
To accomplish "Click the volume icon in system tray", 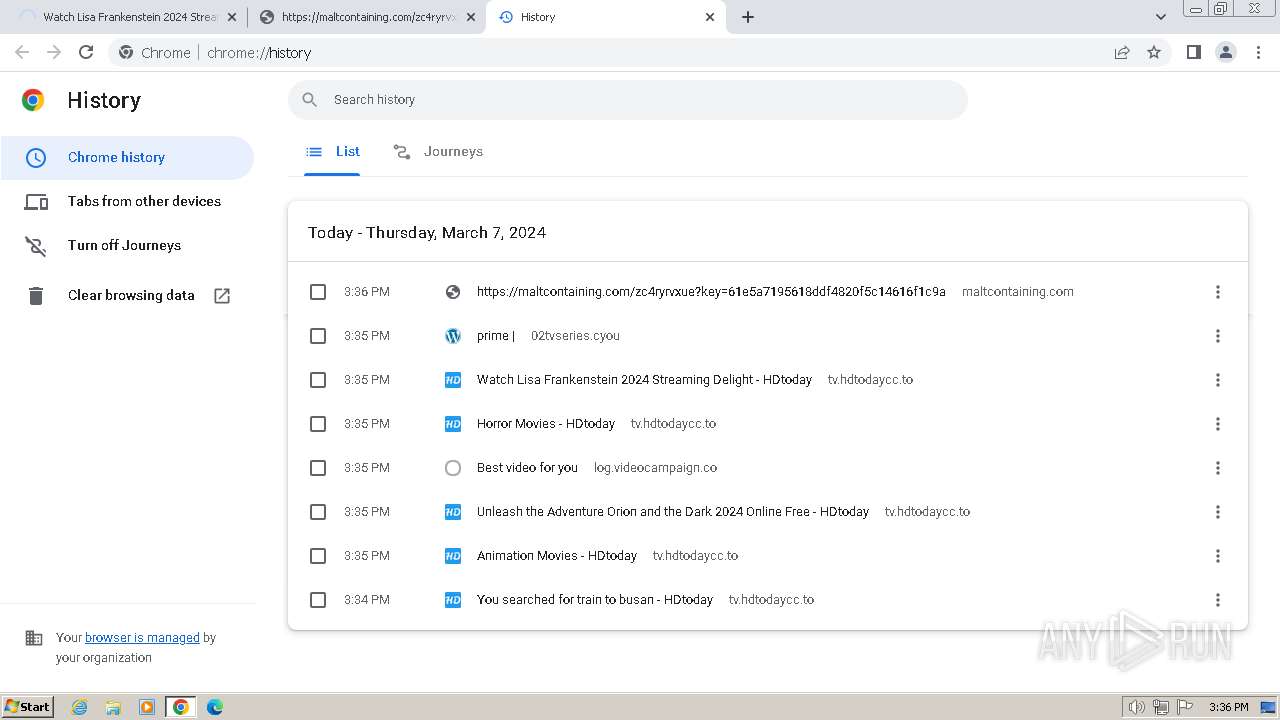I will 1137,707.
